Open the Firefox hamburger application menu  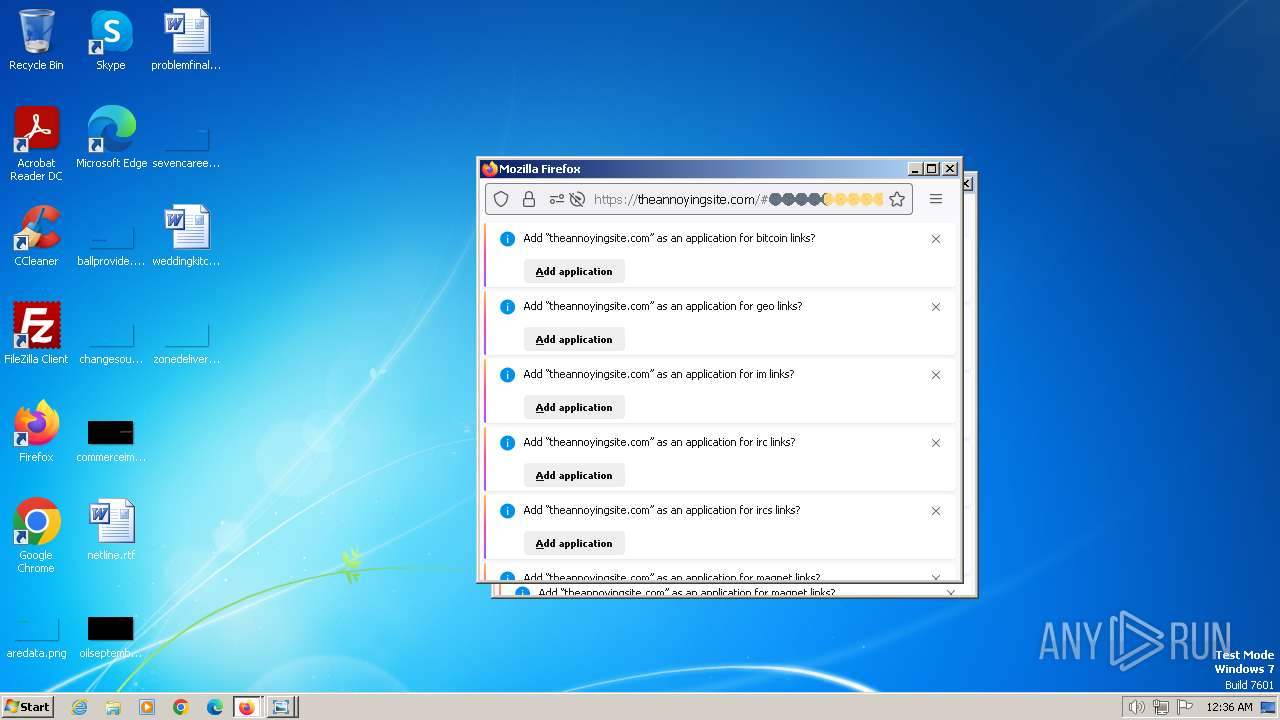click(x=936, y=199)
